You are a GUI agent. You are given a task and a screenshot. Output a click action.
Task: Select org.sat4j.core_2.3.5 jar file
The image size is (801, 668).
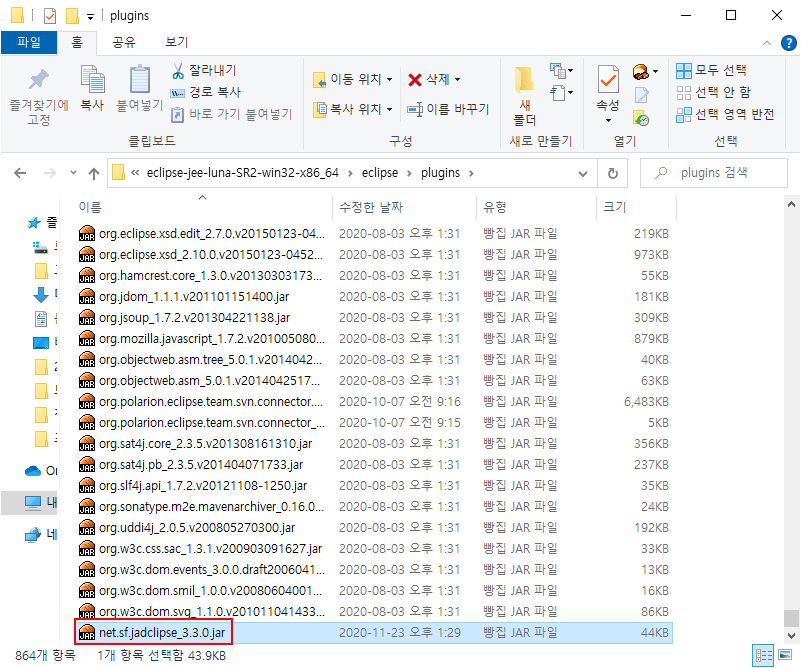tap(375, 444)
